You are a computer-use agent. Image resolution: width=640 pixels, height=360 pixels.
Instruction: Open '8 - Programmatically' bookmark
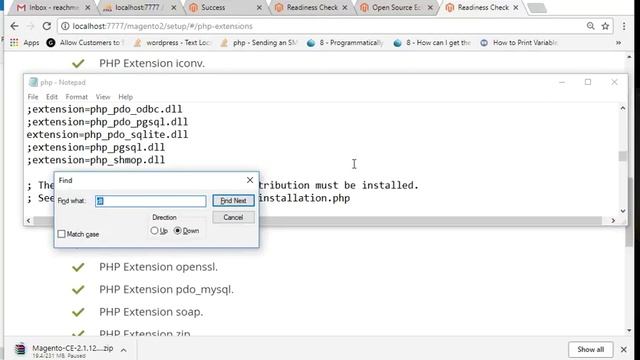[345, 42]
